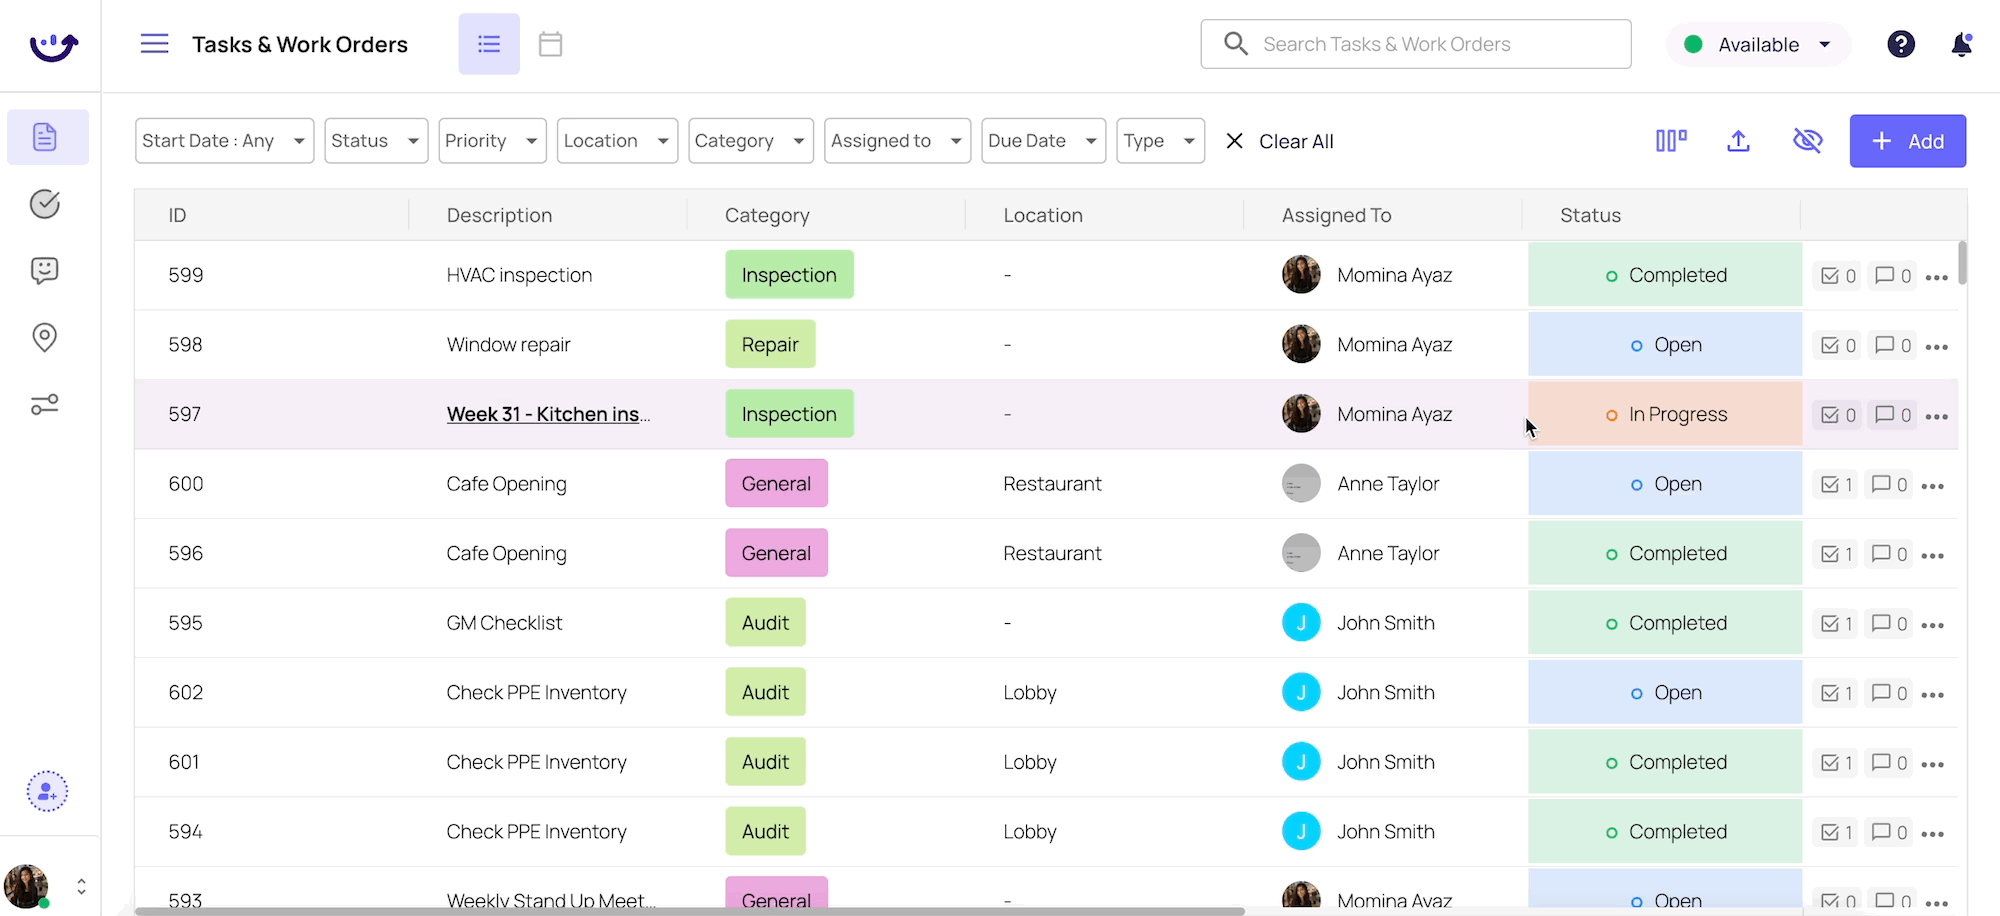Screen dimensions: 2000x916
Task: Open the checkmark circle sidebar icon
Action: tap(45, 204)
